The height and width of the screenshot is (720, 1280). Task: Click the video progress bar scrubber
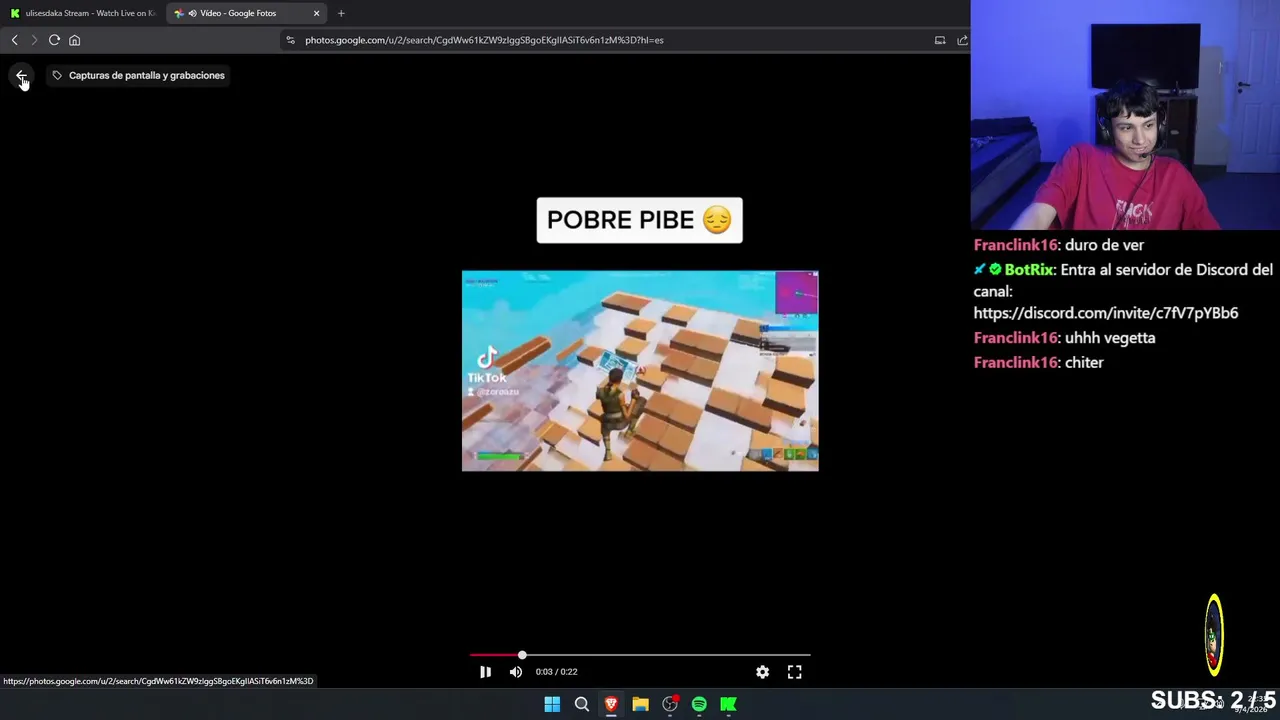pyautogui.click(x=522, y=655)
